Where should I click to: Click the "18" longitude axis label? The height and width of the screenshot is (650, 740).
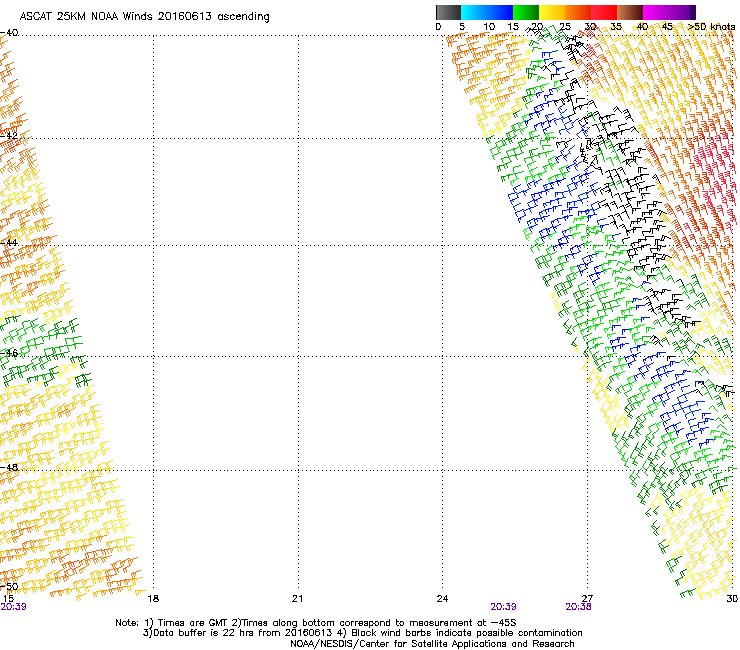click(153, 599)
